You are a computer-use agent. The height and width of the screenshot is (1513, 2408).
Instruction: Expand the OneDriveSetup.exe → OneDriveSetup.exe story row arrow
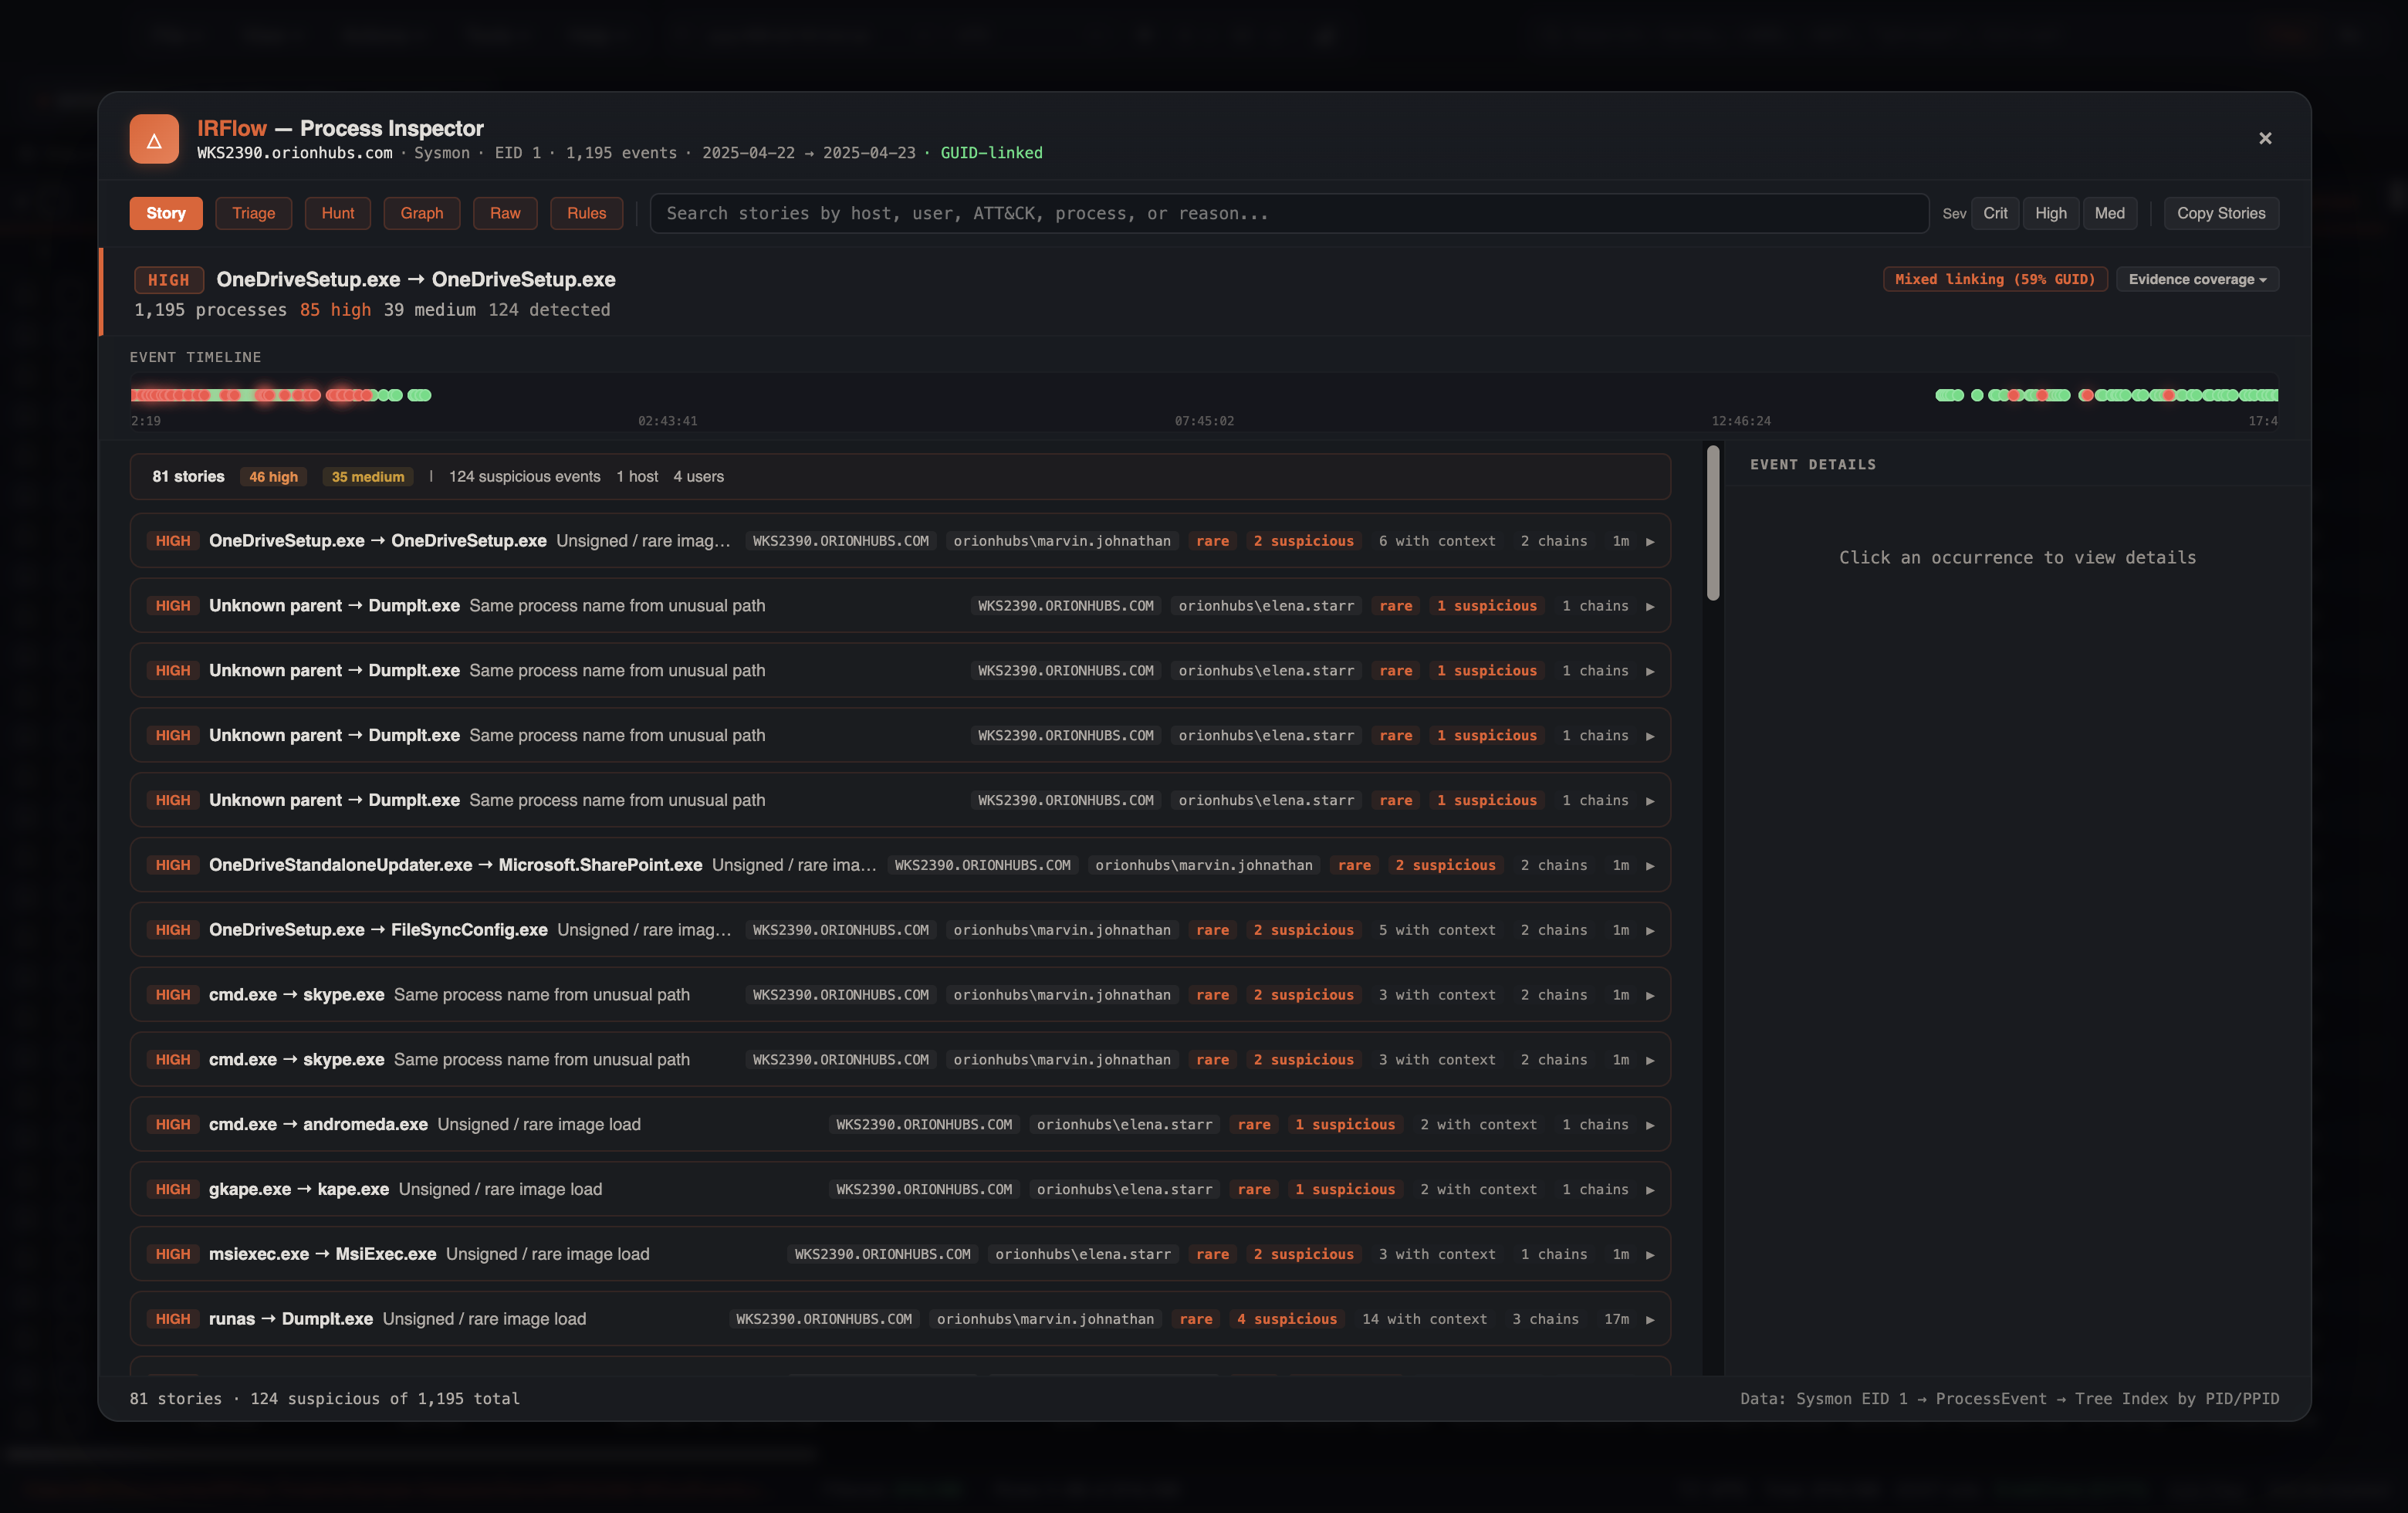(x=1650, y=541)
